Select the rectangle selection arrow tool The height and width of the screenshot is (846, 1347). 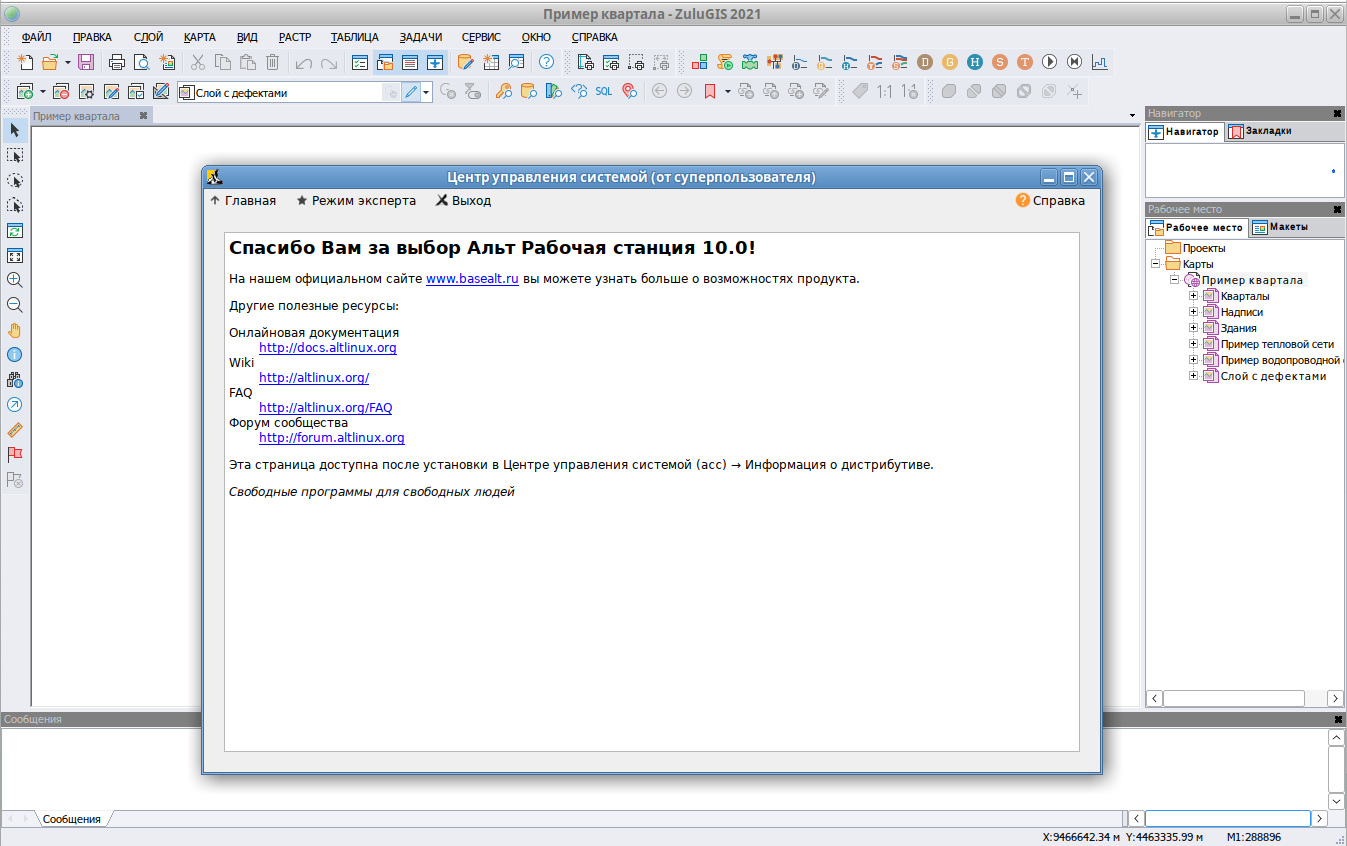coord(15,156)
